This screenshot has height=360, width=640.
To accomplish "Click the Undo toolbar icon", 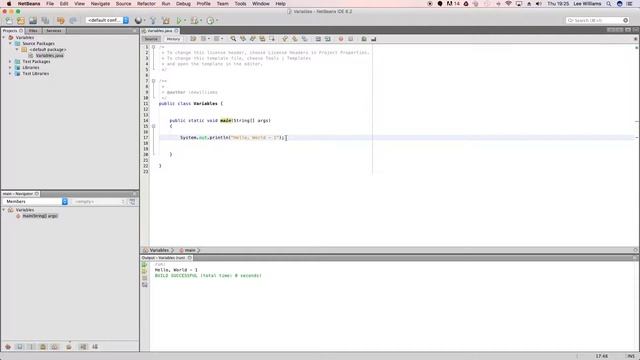I will pyautogui.click(x=61, y=20).
